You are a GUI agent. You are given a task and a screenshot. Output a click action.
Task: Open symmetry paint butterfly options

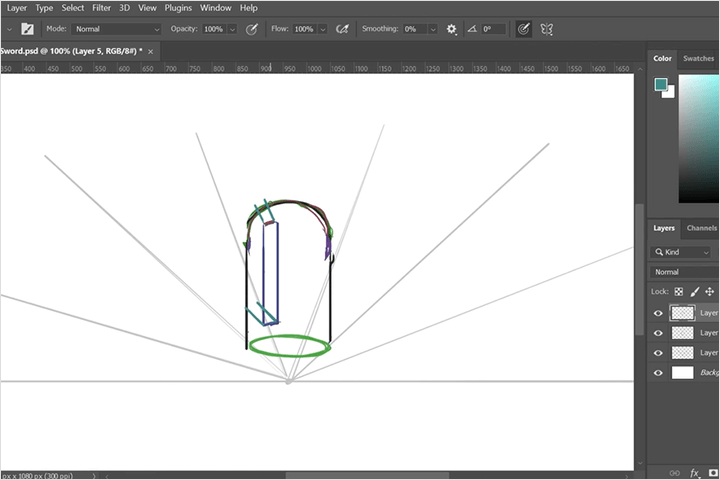pos(546,29)
